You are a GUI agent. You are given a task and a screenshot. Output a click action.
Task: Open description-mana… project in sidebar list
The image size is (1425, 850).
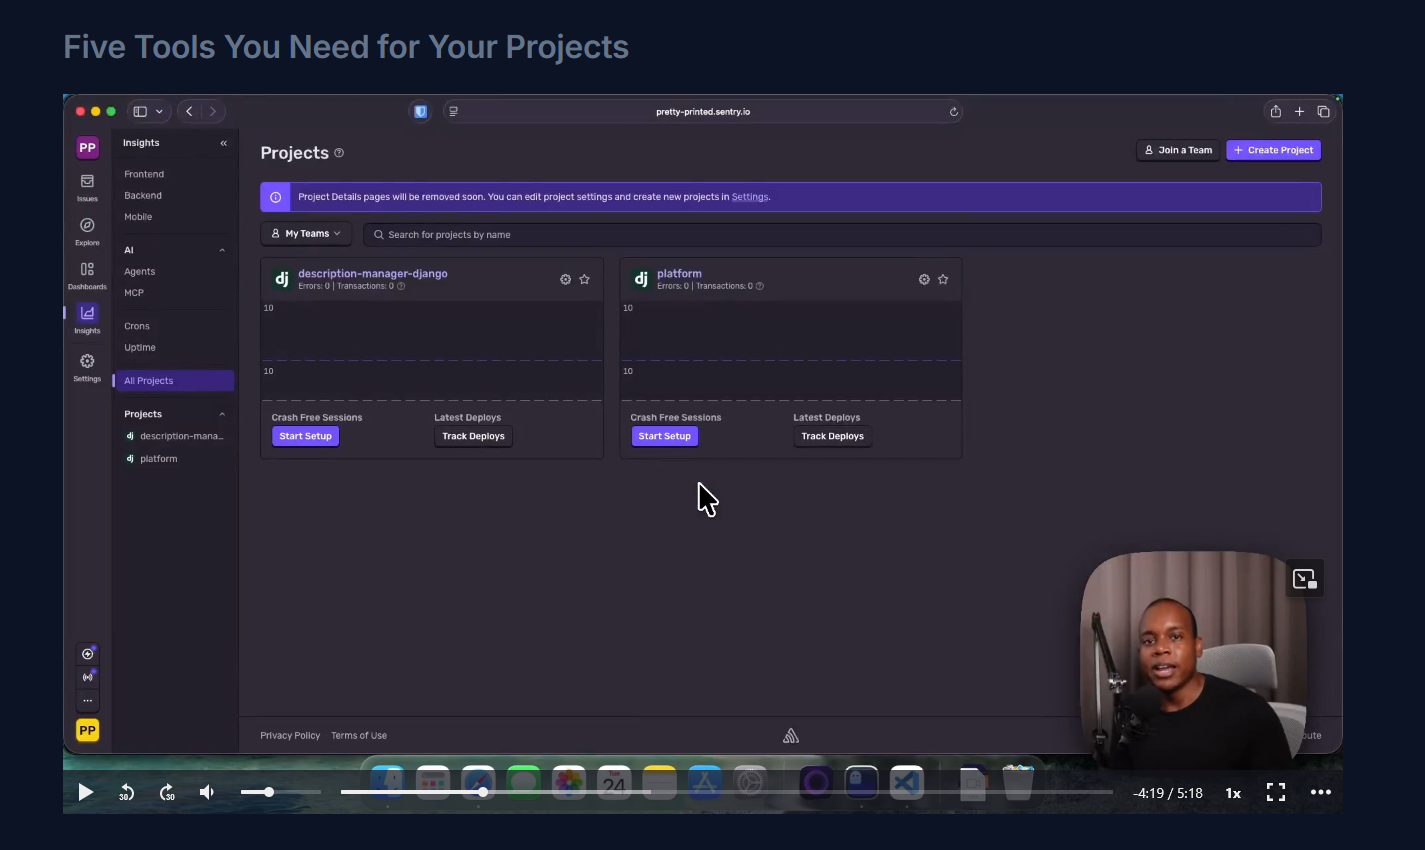[x=175, y=436]
